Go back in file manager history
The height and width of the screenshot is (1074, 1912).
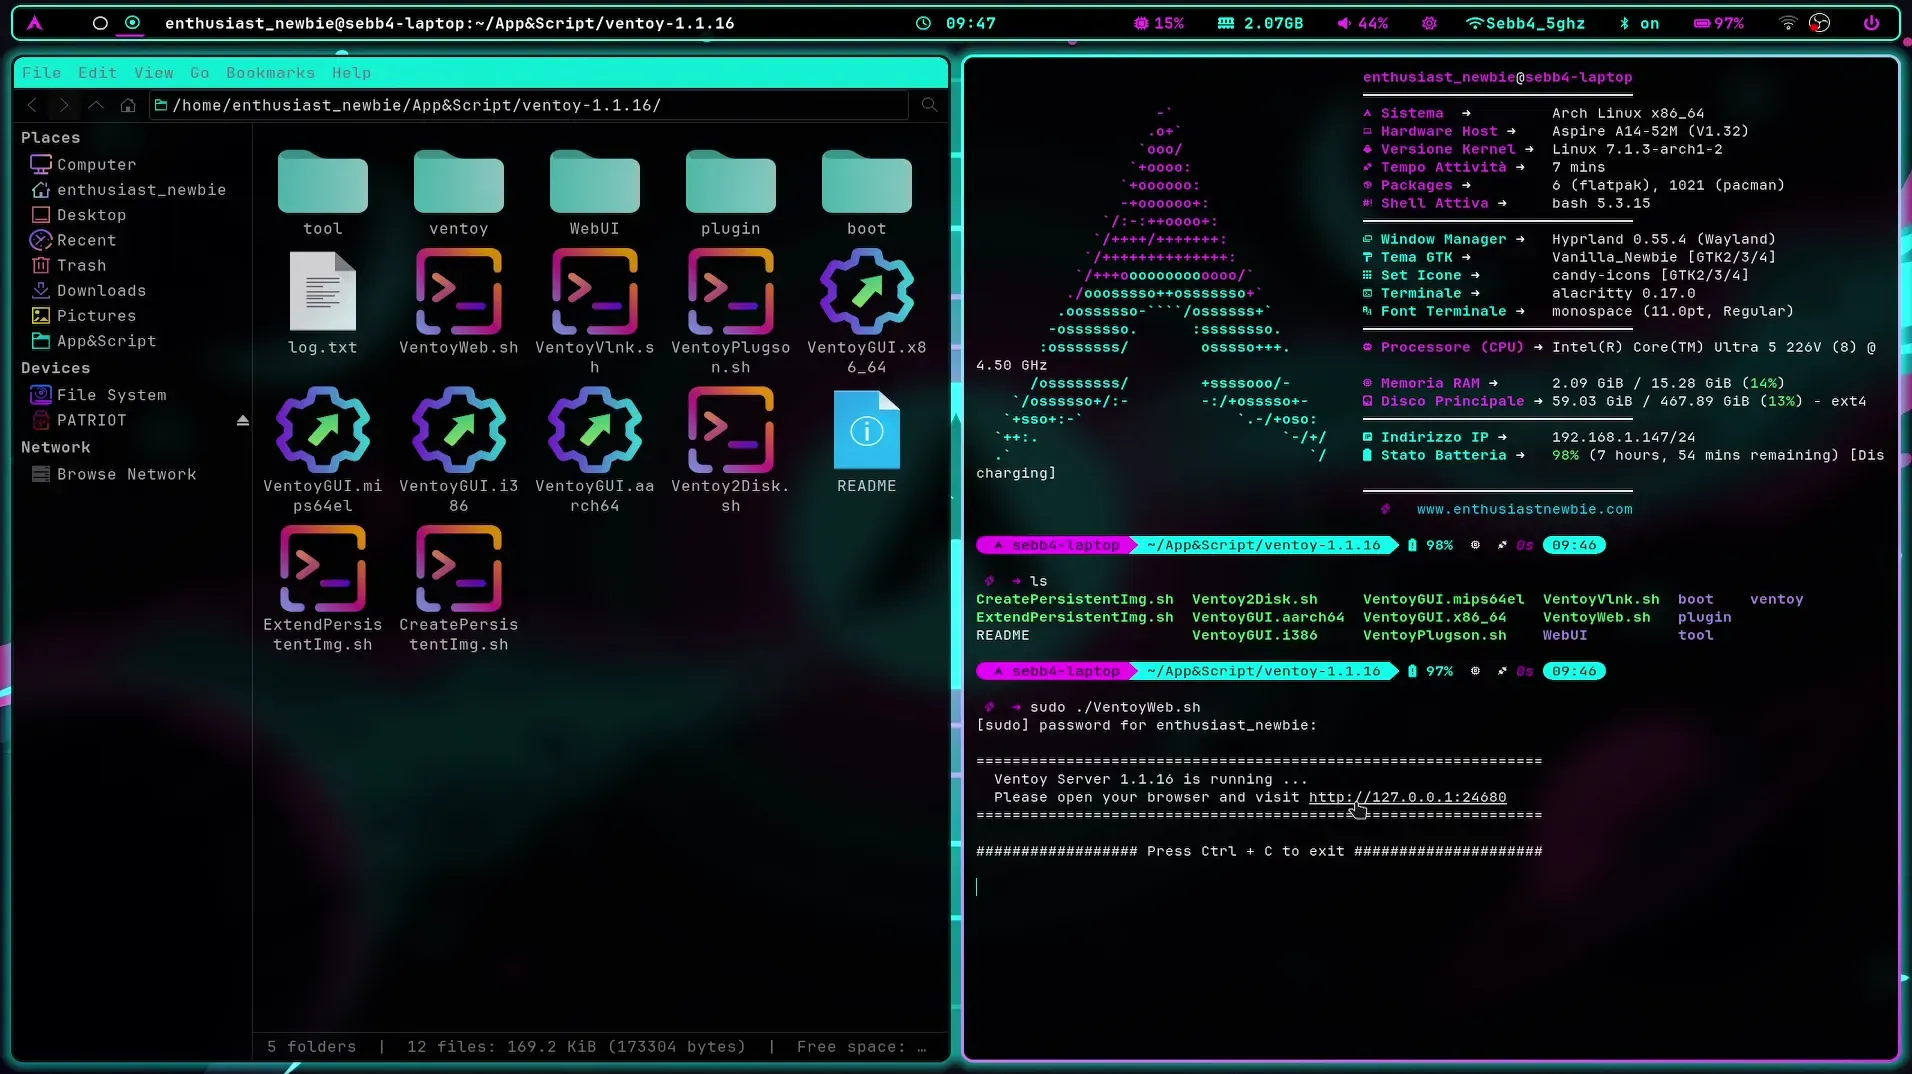coord(32,105)
